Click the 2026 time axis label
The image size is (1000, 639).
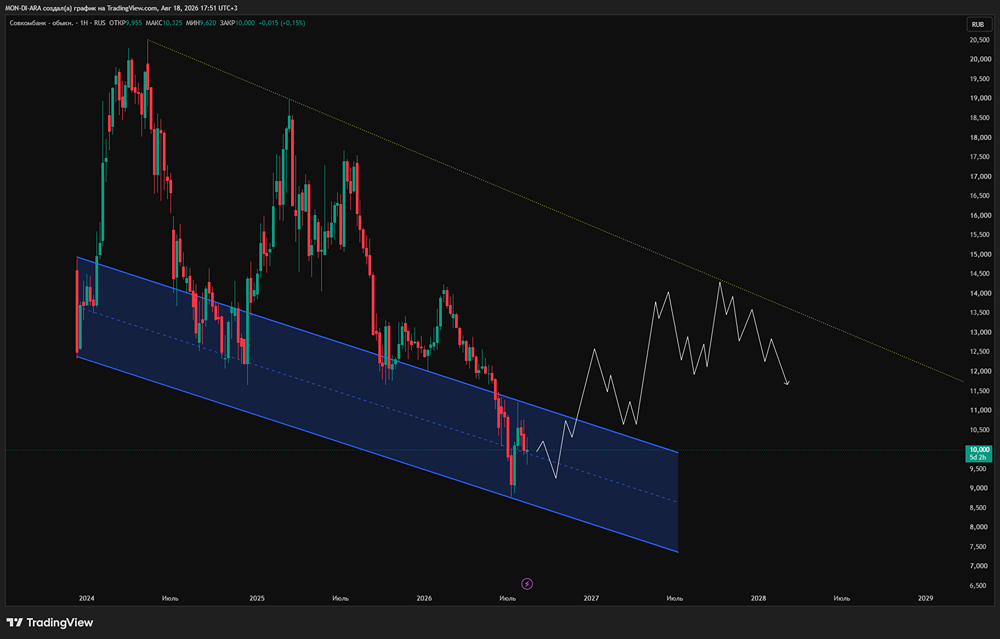(x=424, y=598)
